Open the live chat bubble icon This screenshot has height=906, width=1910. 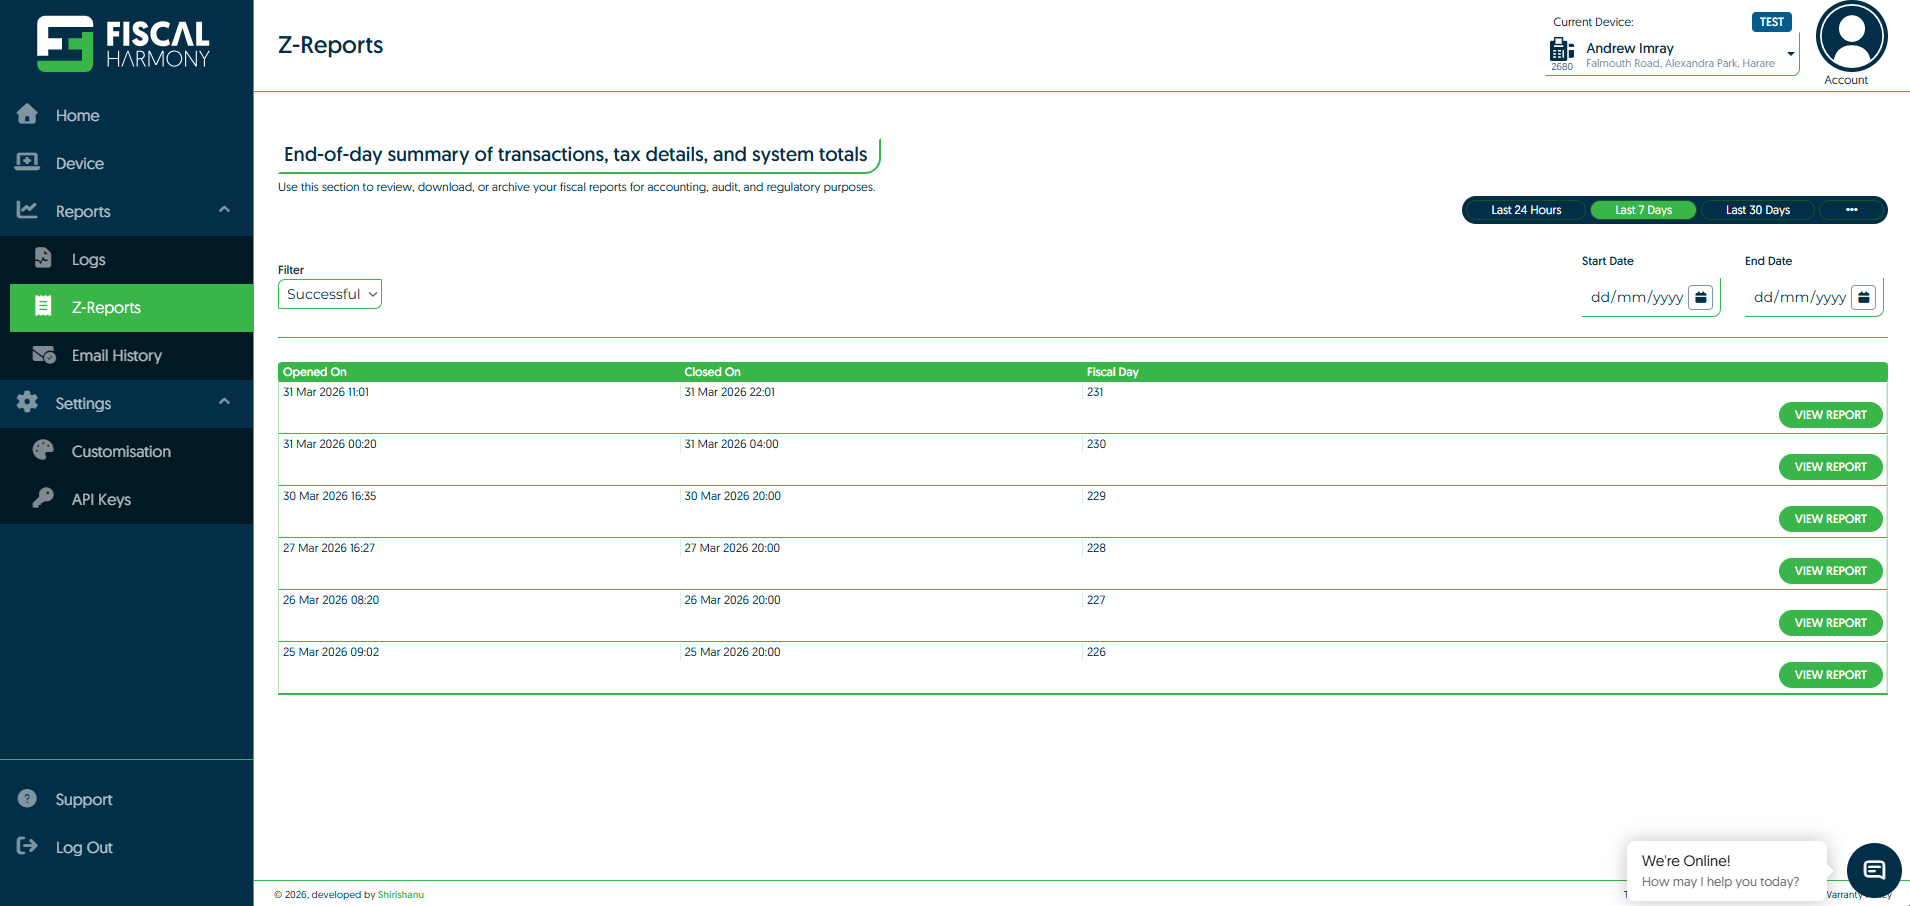[x=1873, y=870]
